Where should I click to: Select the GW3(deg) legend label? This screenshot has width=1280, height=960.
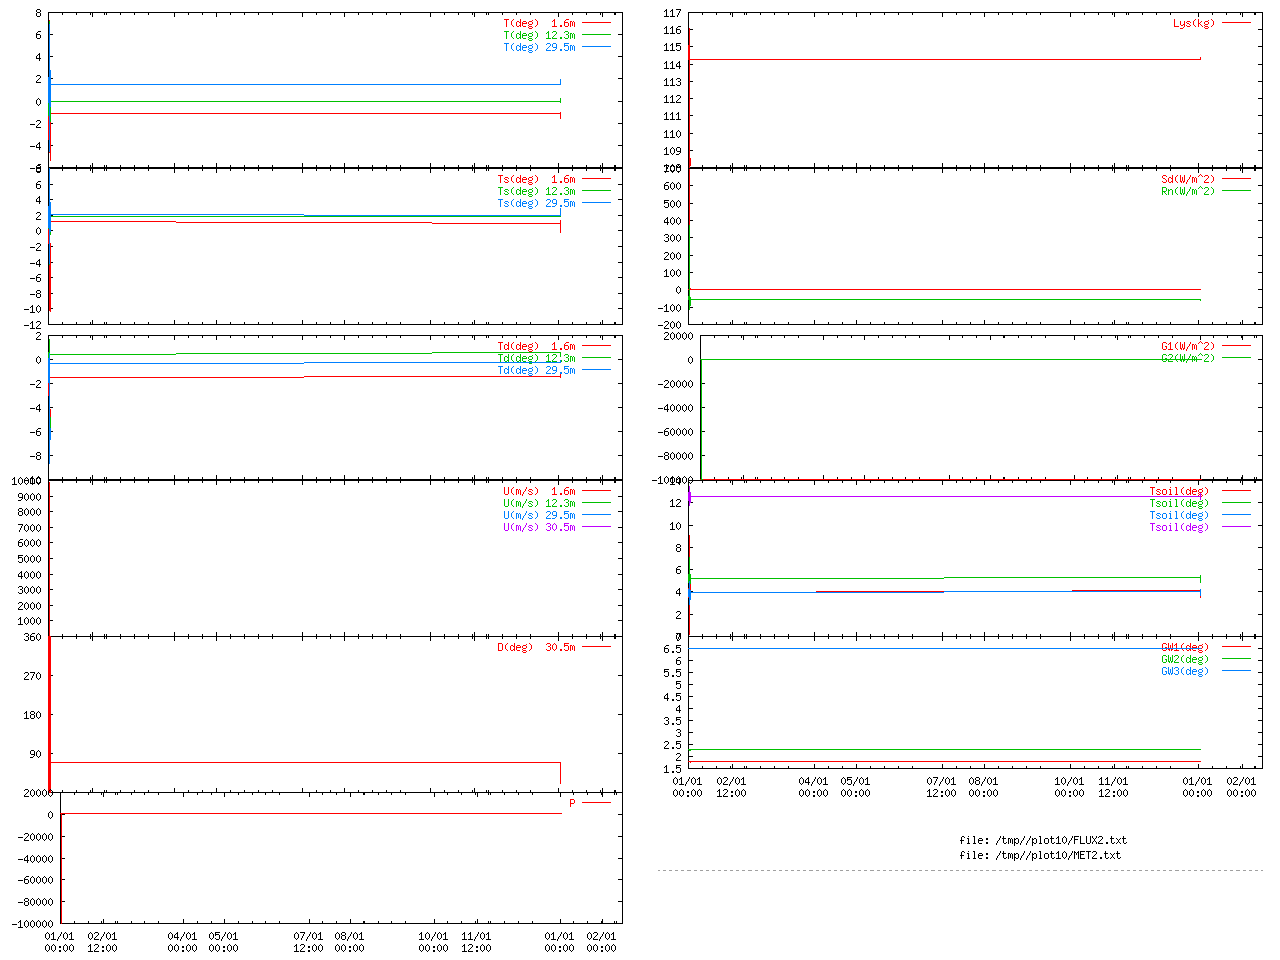(x=1185, y=671)
